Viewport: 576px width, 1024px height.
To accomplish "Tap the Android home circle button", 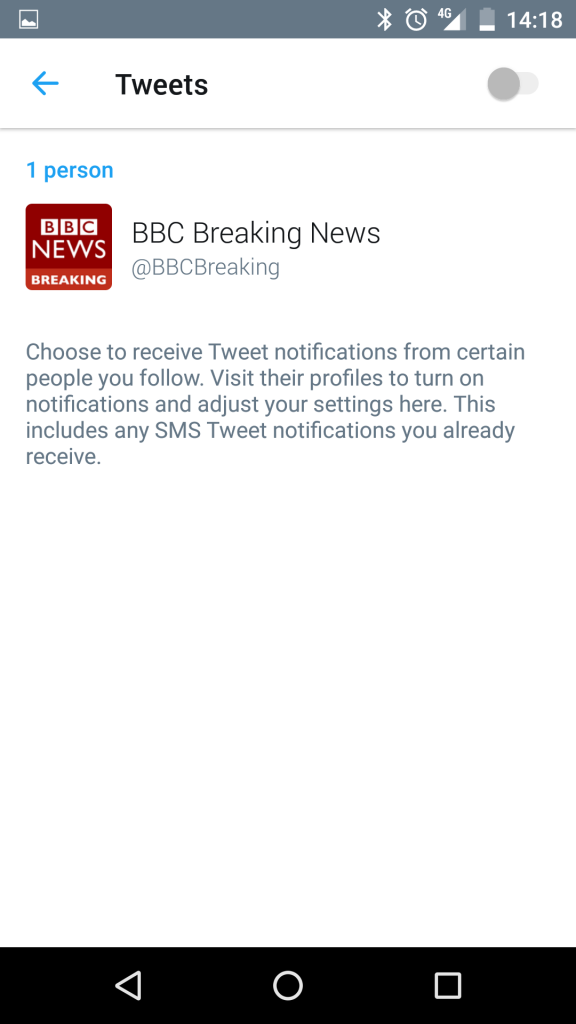I will click(288, 985).
